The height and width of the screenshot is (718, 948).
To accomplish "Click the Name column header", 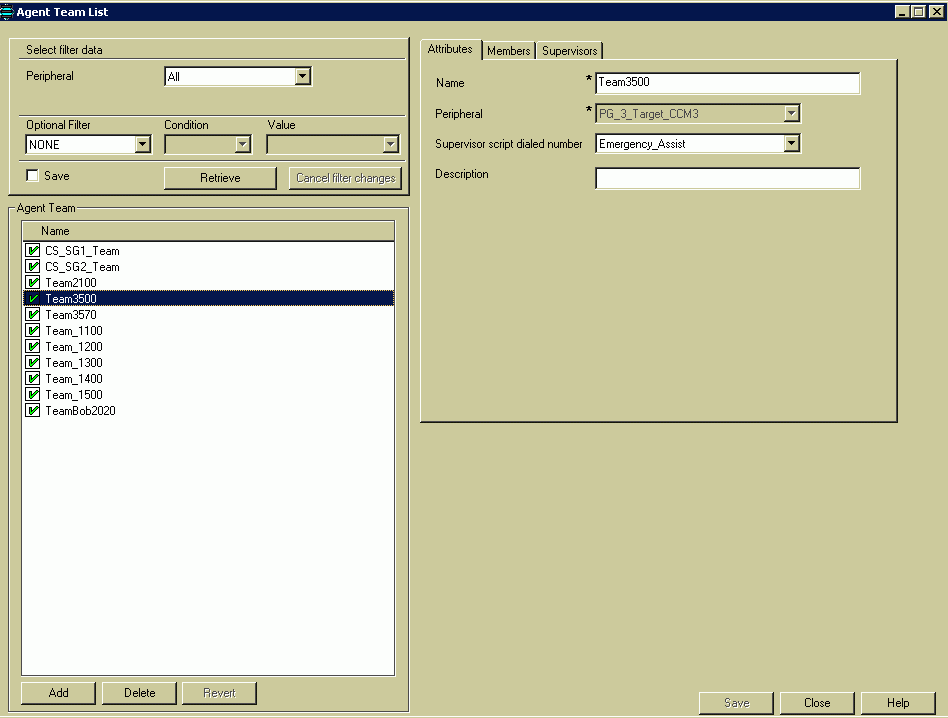I will [x=208, y=231].
